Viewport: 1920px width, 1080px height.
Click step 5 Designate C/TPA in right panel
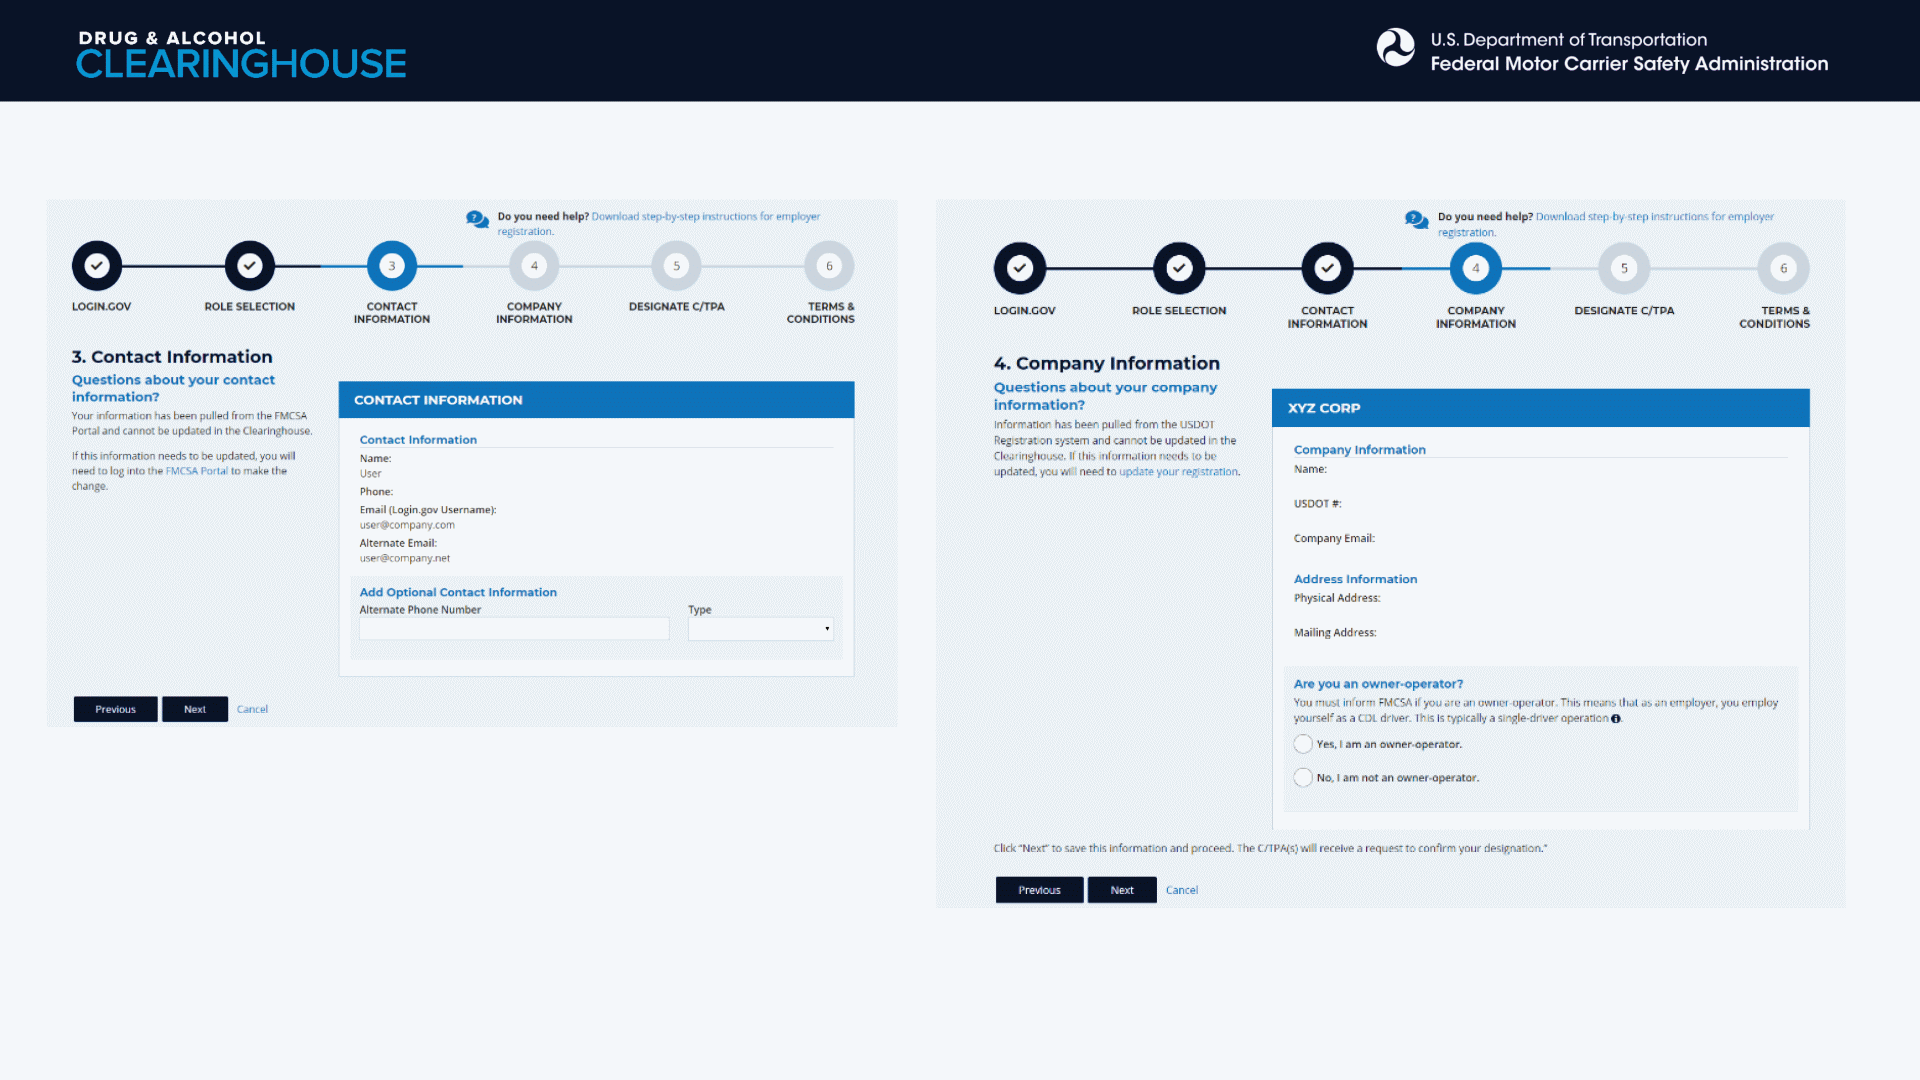coord(1624,268)
